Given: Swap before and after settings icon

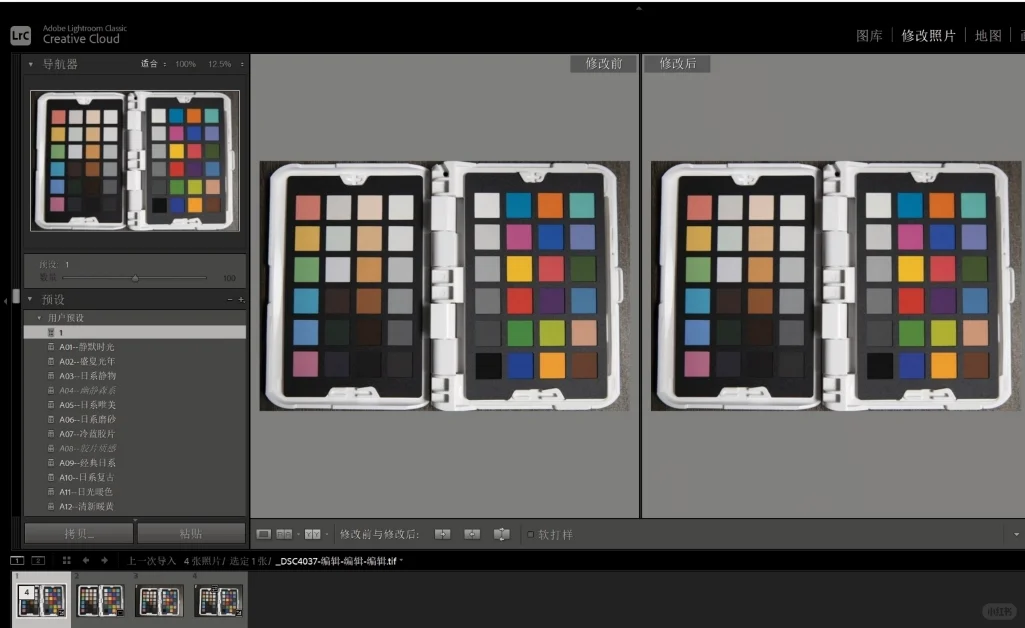Looking at the screenshot, I should (x=501, y=534).
